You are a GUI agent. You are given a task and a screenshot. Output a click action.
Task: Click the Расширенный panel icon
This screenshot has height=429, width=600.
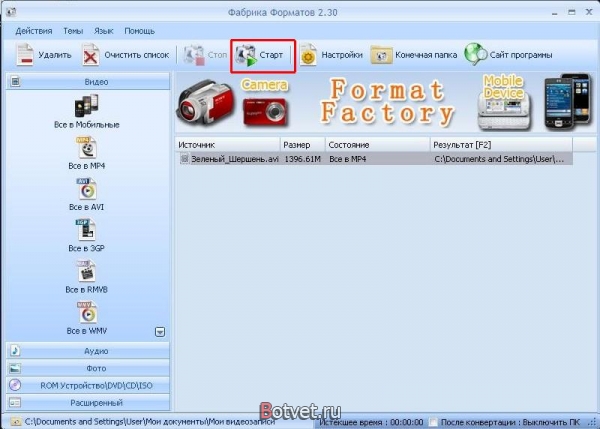(15, 403)
